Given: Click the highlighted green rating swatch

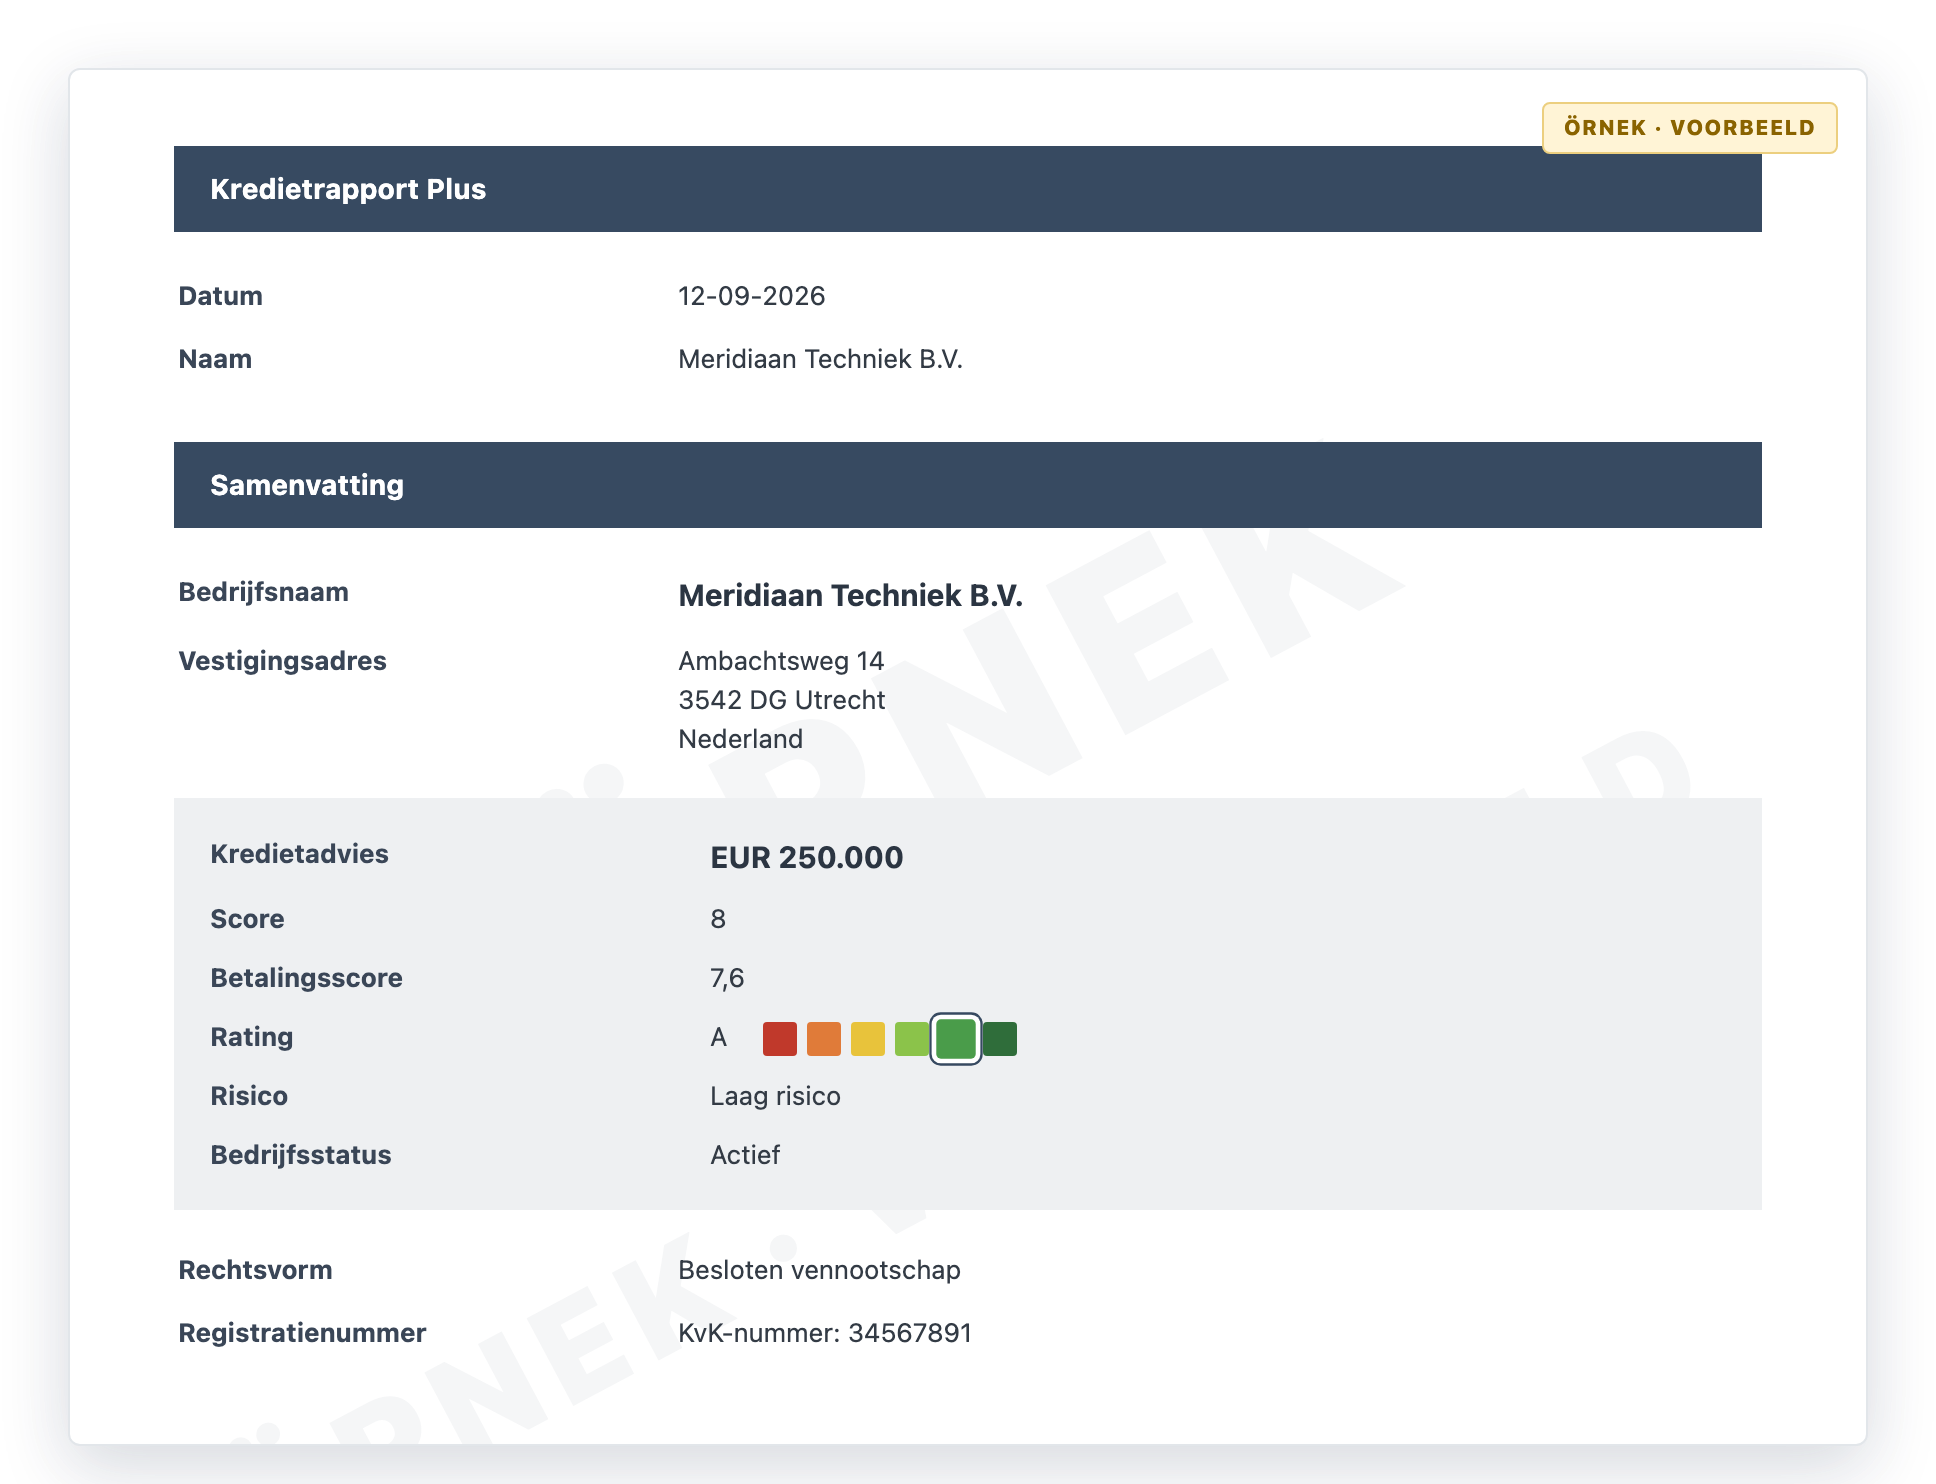Looking at the screenshot, I should [x=956, y=1038].
